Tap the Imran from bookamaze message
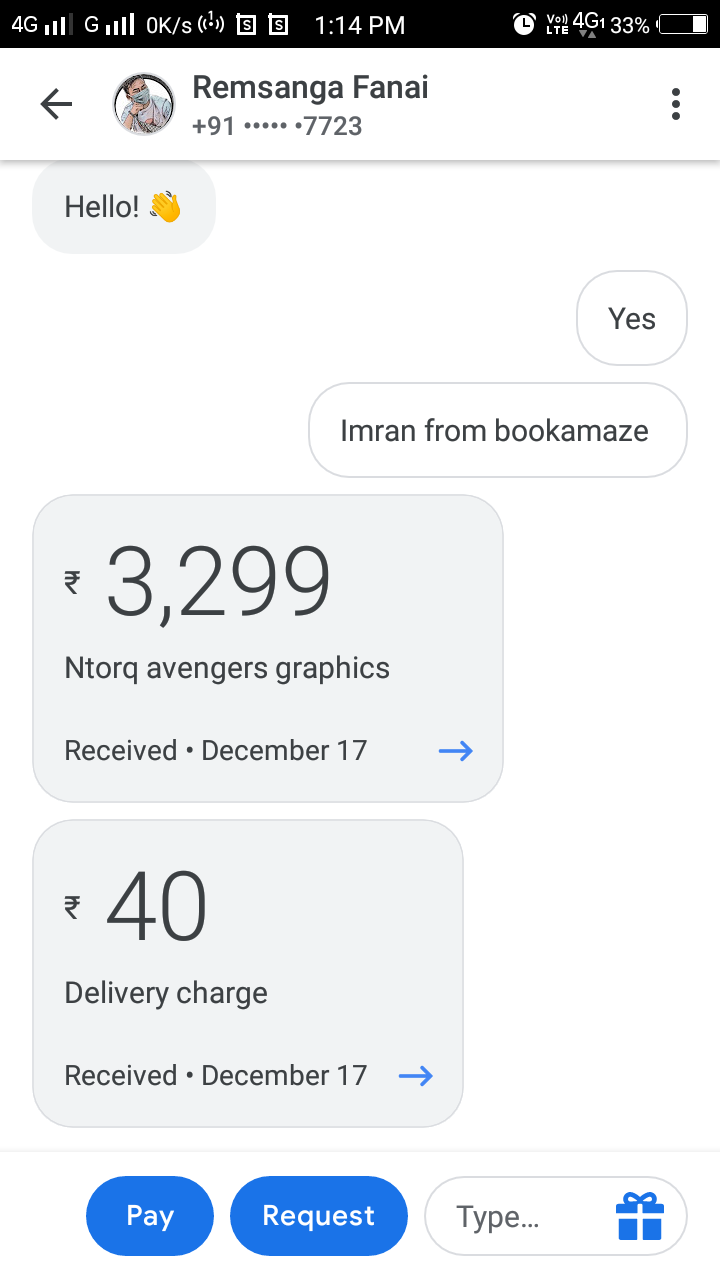The width and height of the screenshot is (720, 1280). (x=497, y=431)
